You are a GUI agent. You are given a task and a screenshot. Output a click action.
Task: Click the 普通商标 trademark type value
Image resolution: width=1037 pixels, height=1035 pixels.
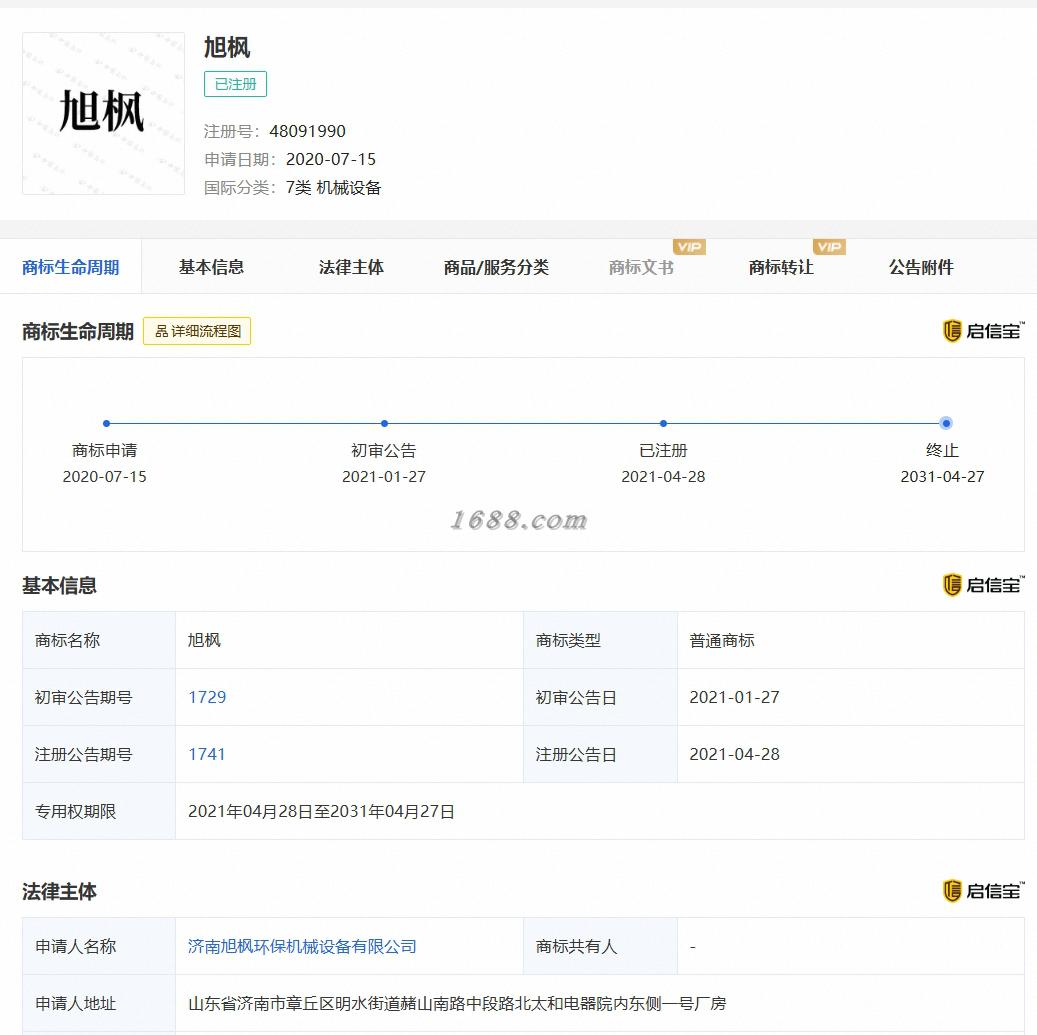pos(722,640)
